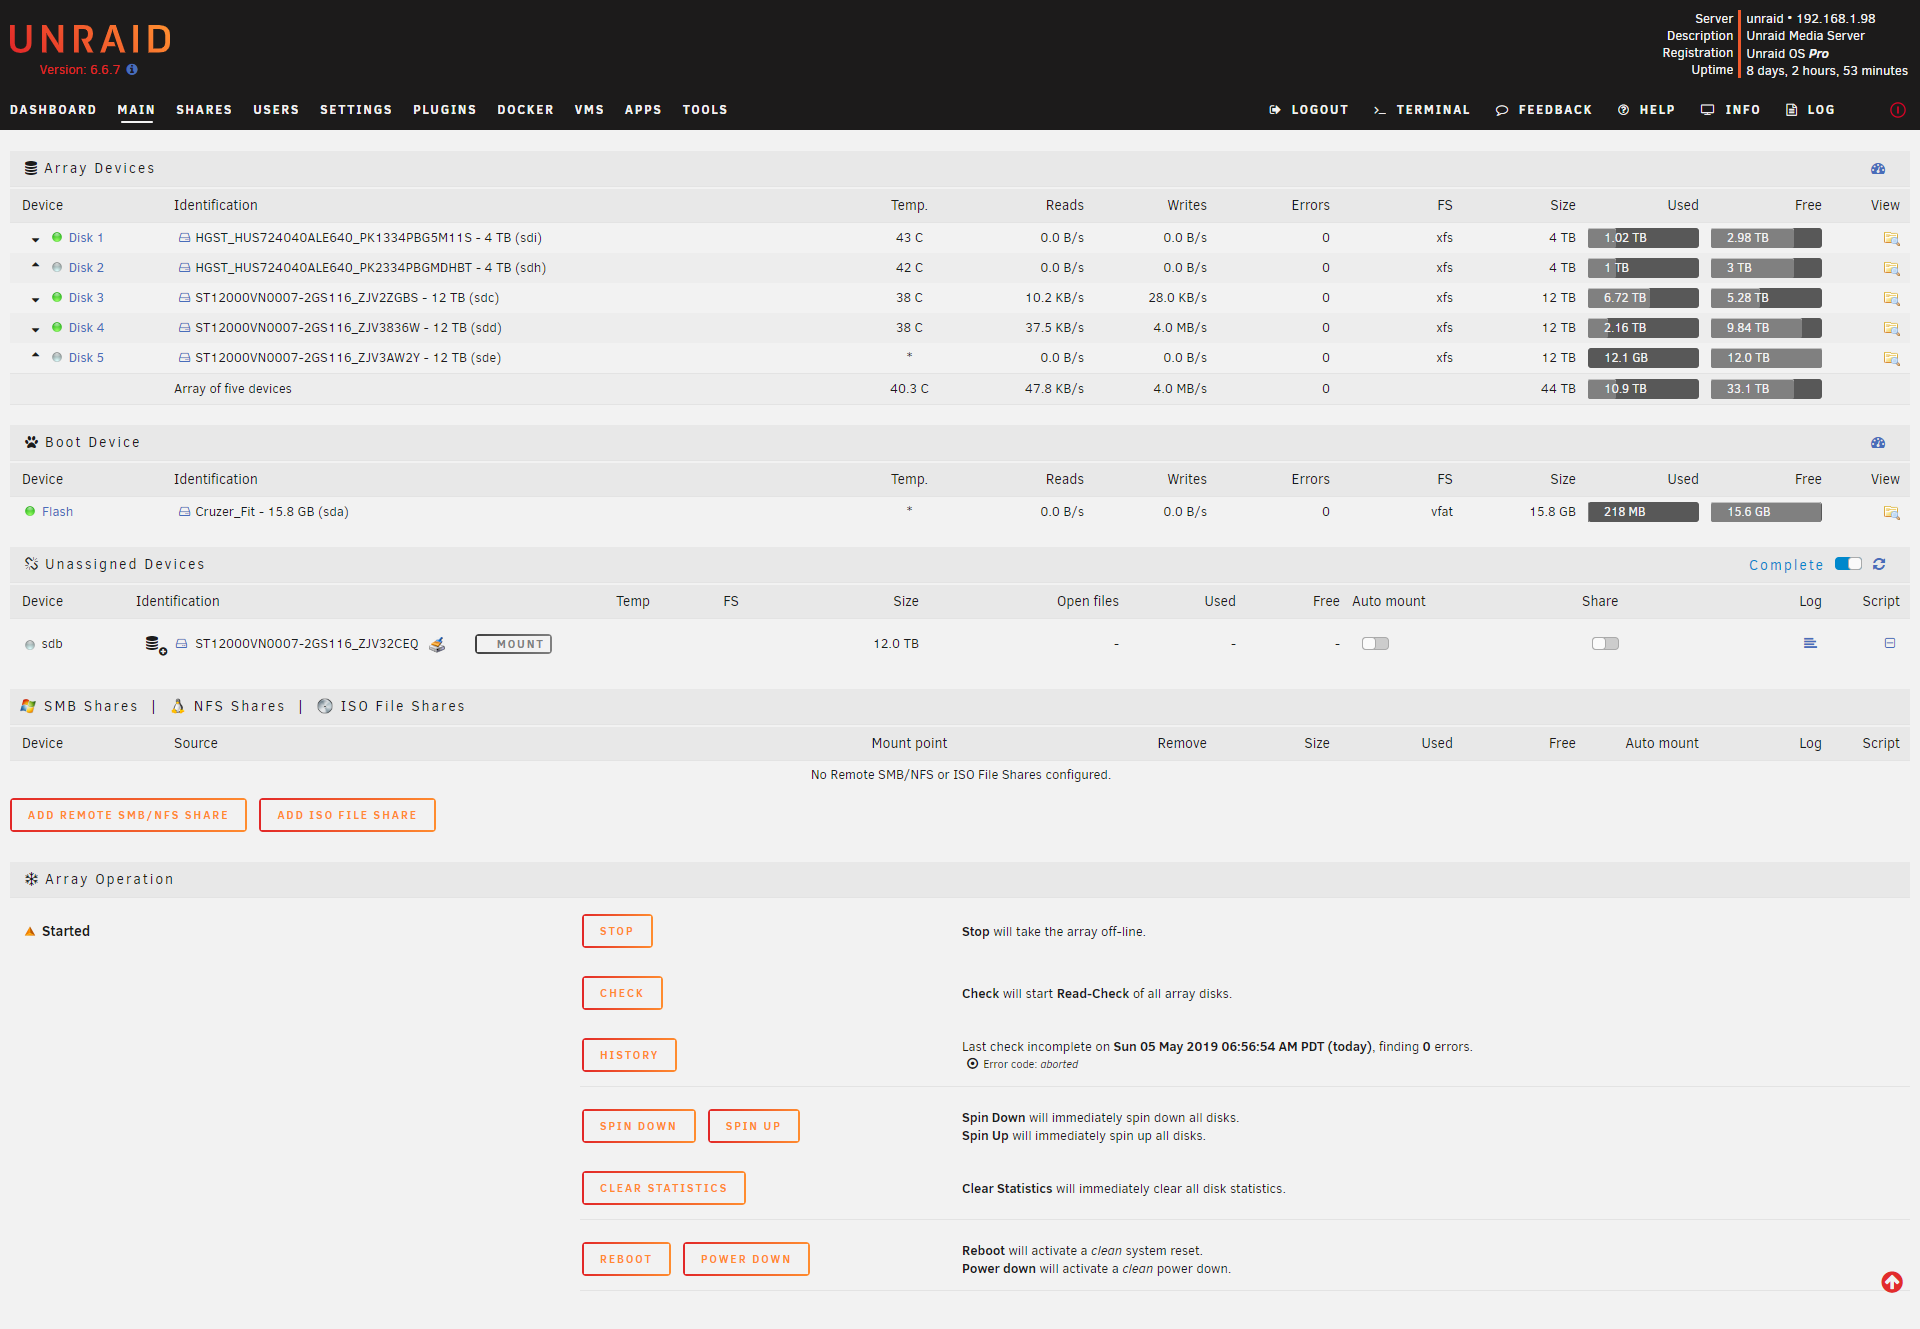Screen dimensions: 1920x1329
Task: Spin down Disk 1 using its arrow
Action: coord(36,239)
